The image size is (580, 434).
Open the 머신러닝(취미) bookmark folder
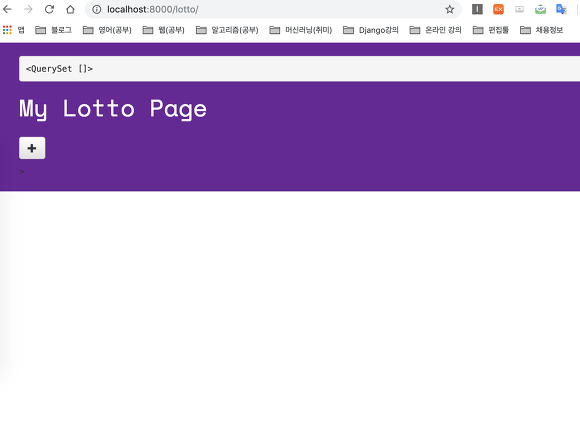[301, 30]
